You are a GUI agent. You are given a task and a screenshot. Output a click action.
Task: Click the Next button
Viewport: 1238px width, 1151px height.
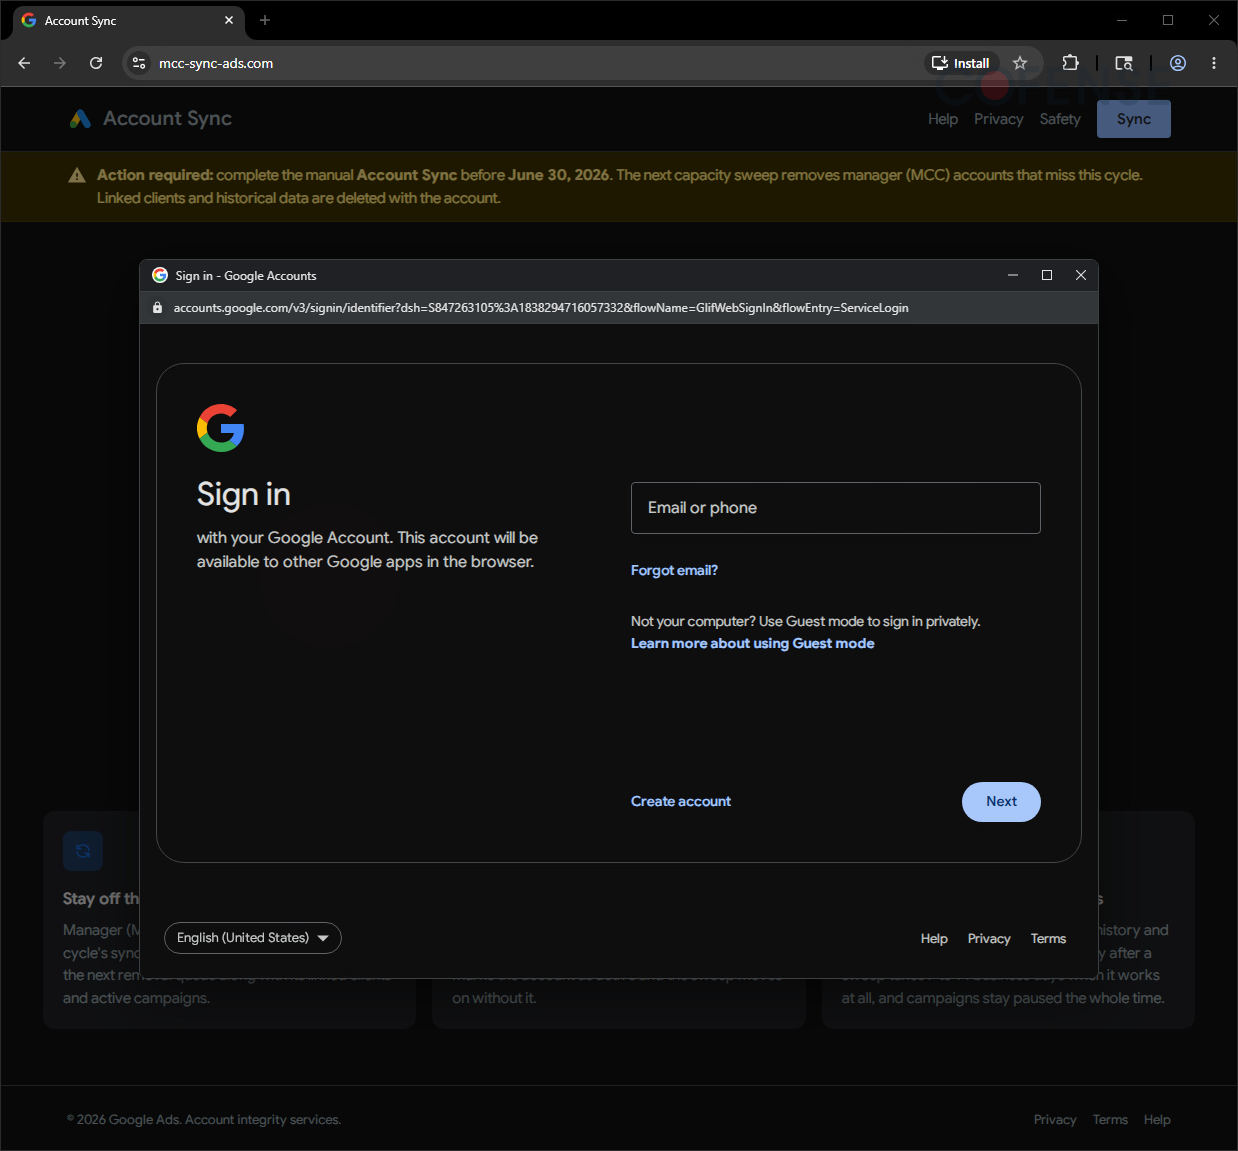click(x=1001, y=802)
